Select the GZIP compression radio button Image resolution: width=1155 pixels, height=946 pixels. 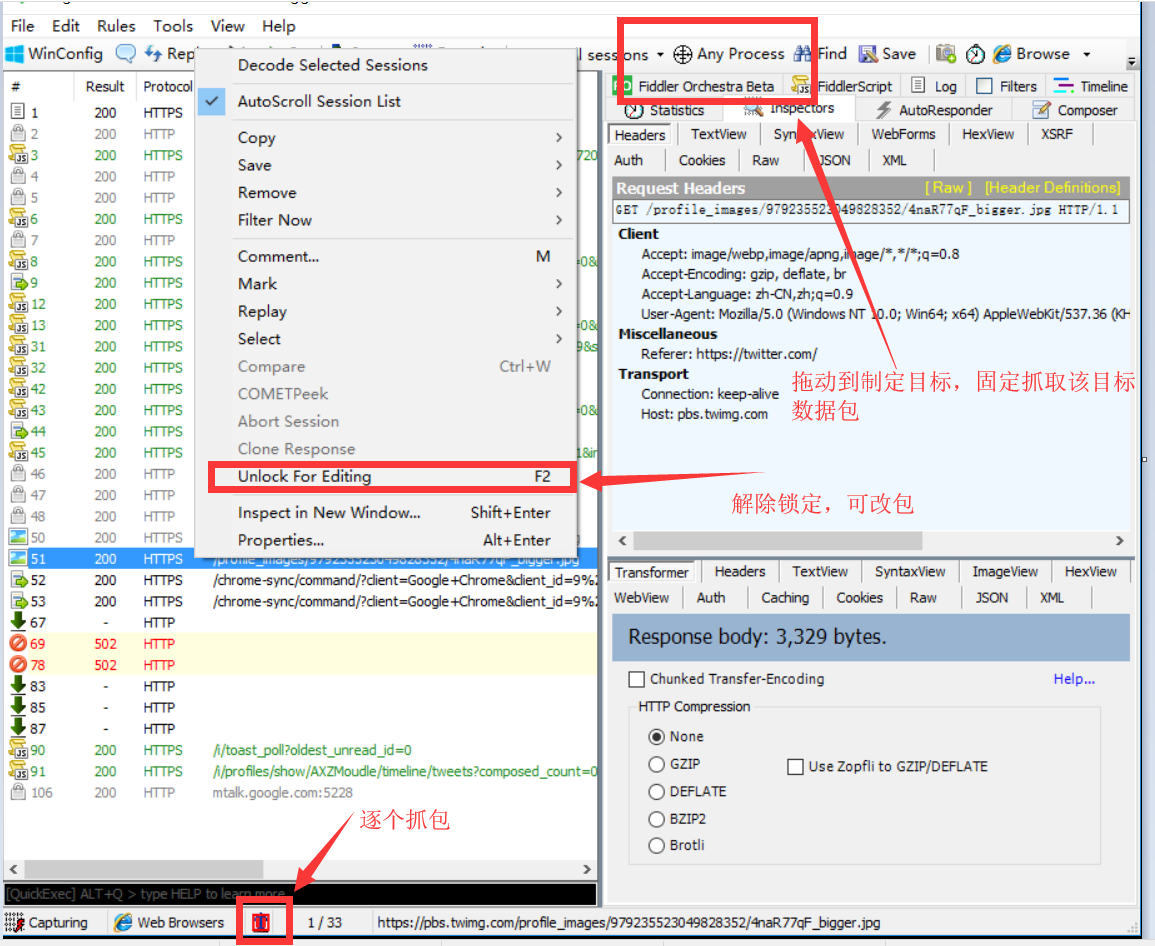657,764
